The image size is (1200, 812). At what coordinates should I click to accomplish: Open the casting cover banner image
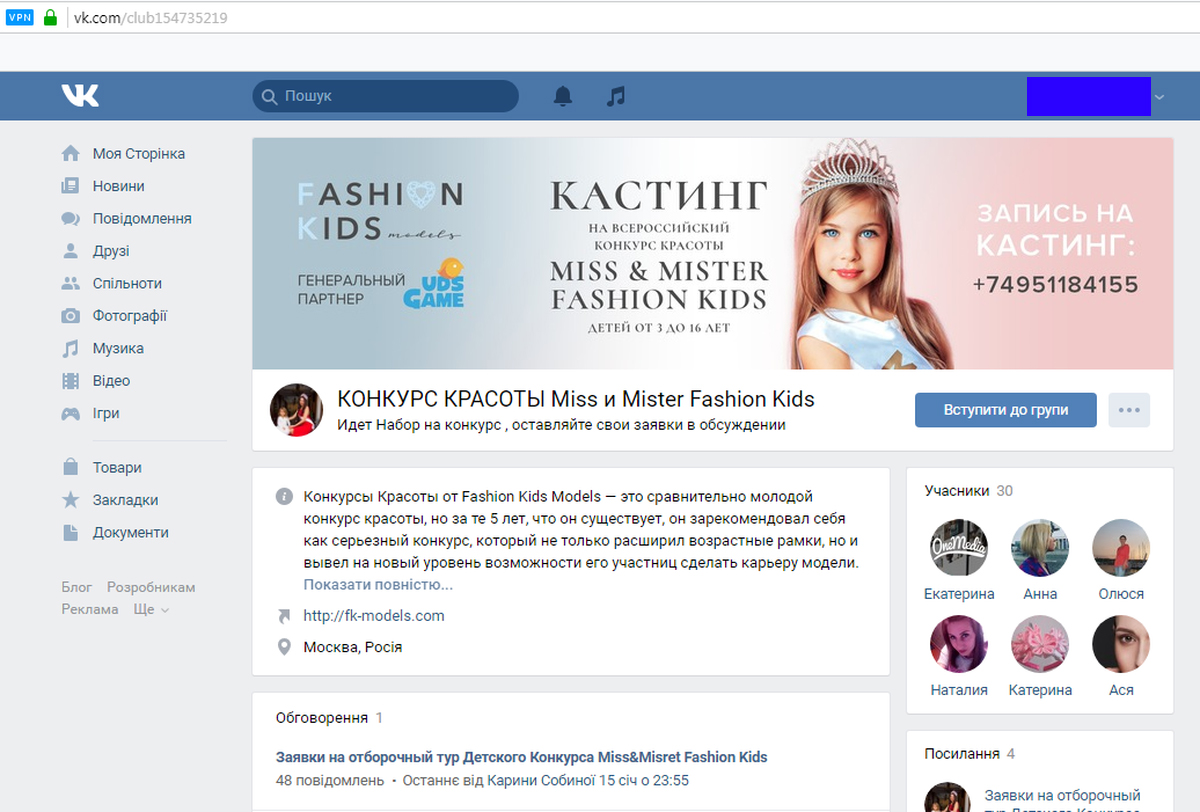713,254
